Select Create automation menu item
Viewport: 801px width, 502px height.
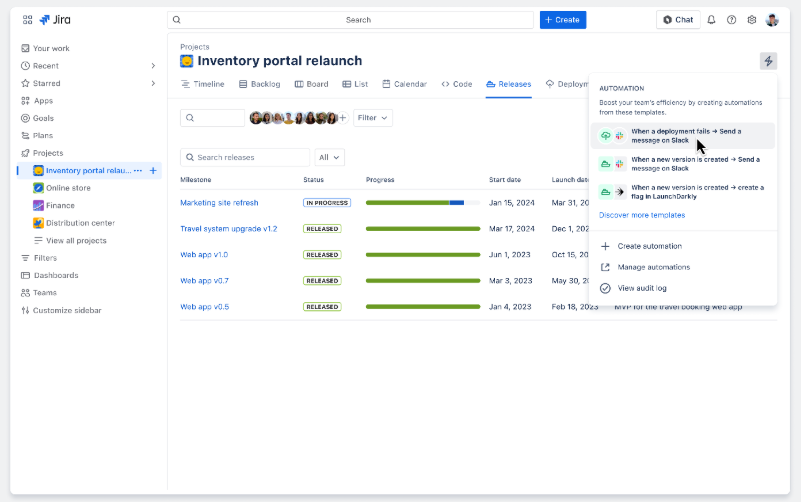(649, 246)
